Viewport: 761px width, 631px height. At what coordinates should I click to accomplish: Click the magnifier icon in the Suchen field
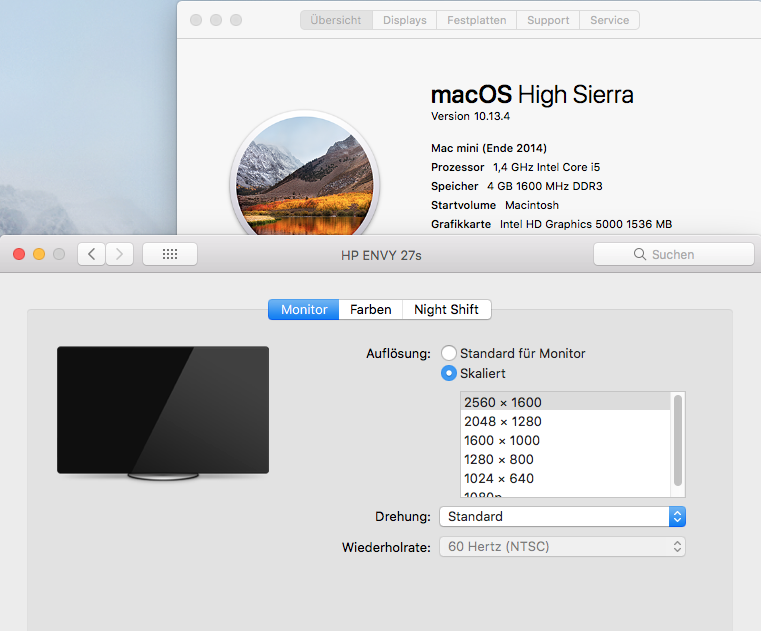[640, 254]
